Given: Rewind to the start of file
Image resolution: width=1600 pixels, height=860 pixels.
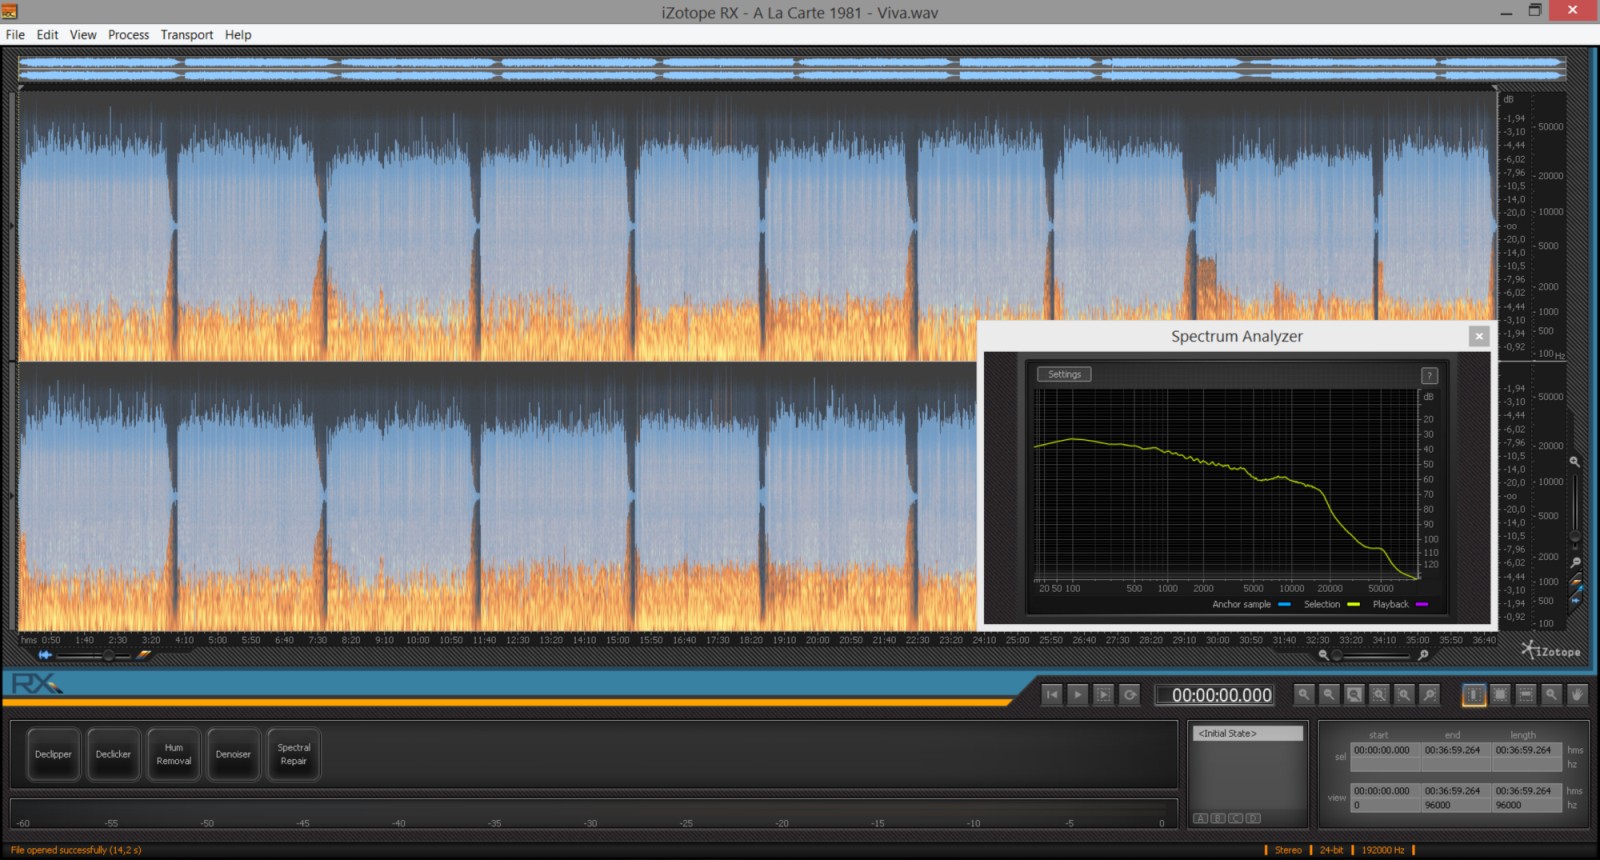Looking at the screenshot, I should coord(1051,695).
